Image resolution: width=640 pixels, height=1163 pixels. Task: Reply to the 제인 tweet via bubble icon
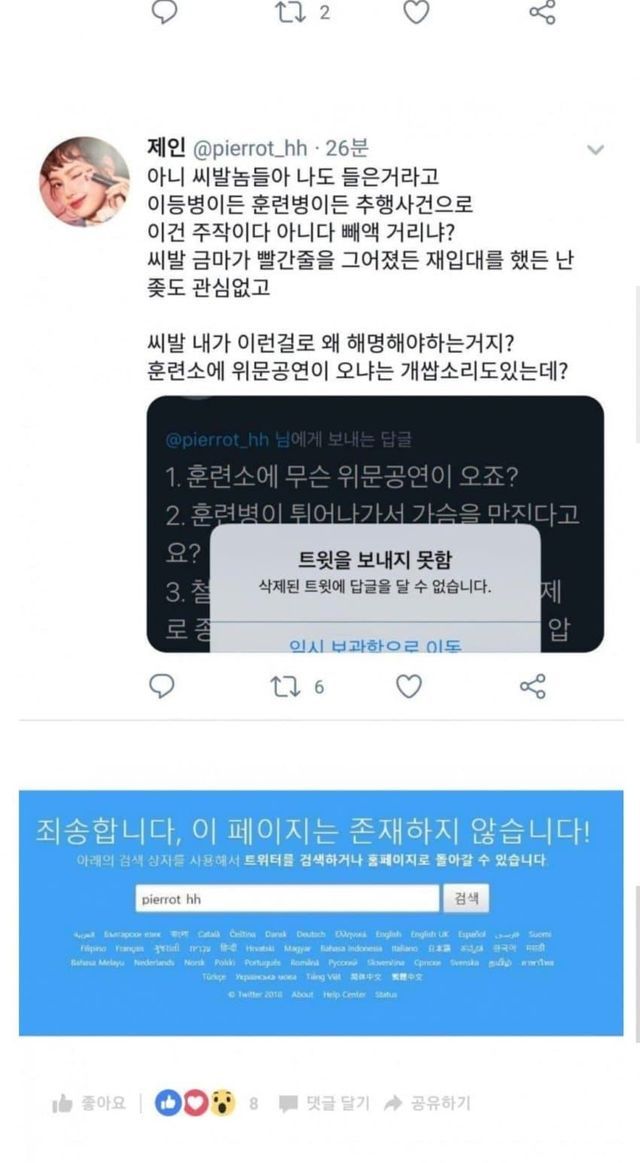pos(162,686)
